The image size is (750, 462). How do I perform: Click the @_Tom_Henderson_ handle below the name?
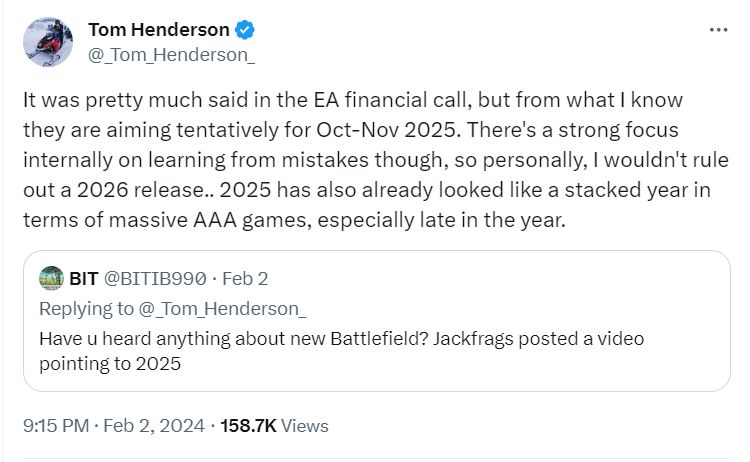pyautogui.click(x=171, y=55)
